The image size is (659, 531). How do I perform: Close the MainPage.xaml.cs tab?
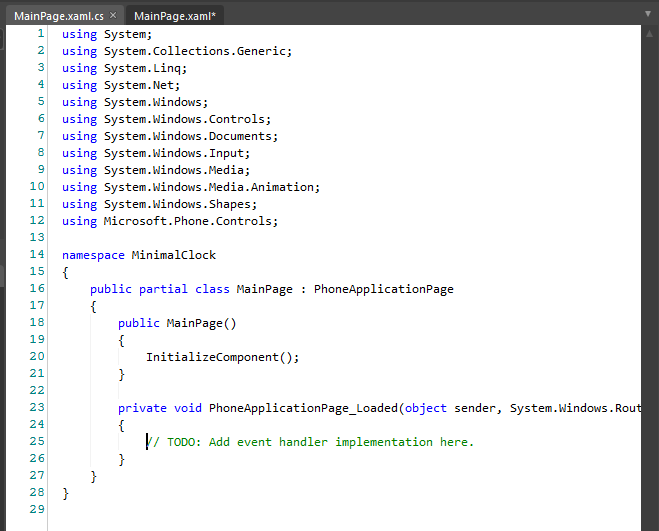pyautogui.click(x=112, y=16)
